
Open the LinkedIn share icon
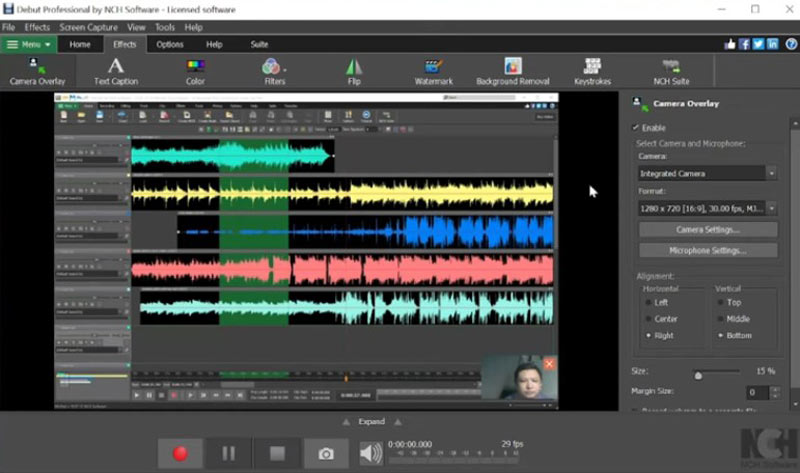772,44
